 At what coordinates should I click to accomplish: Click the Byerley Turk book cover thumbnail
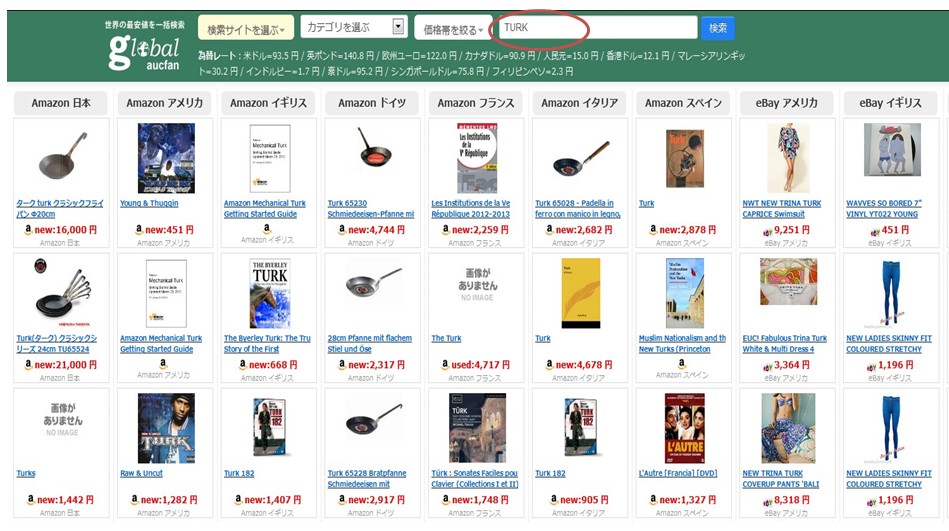[270, 294]
